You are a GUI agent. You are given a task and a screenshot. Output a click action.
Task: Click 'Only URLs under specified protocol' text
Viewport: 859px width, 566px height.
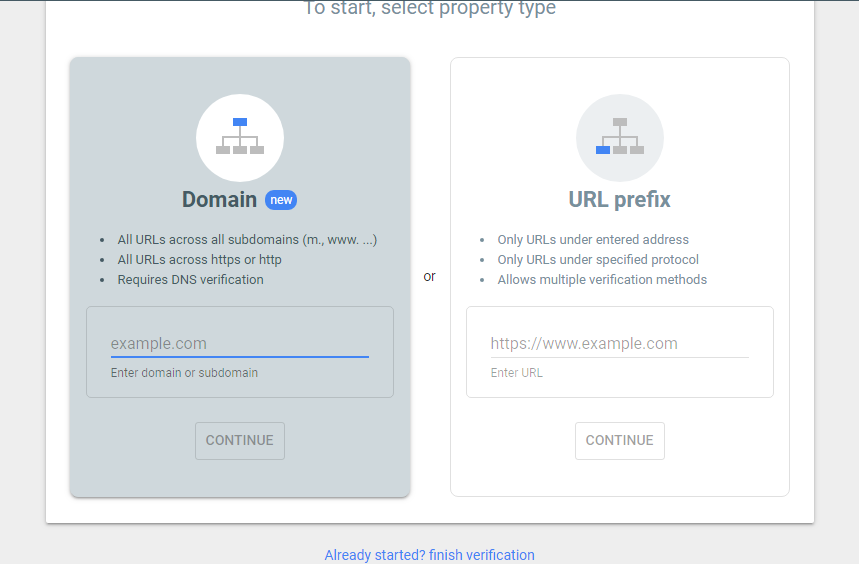point(598,260)
